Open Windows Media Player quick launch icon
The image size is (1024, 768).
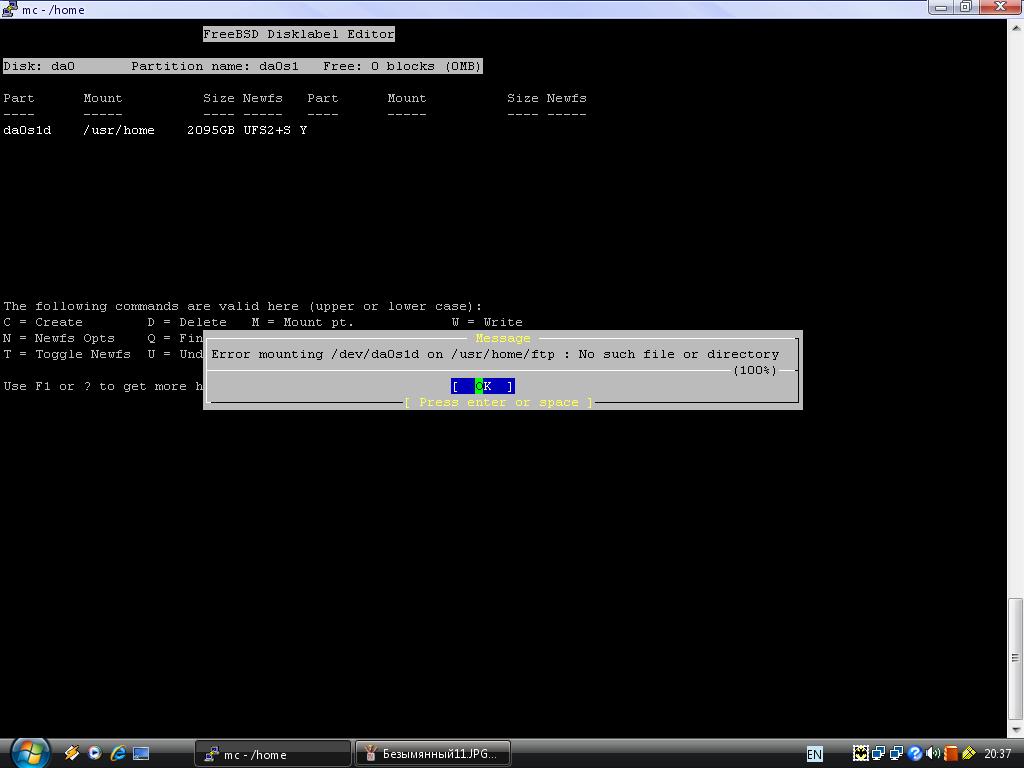[95, 753]
